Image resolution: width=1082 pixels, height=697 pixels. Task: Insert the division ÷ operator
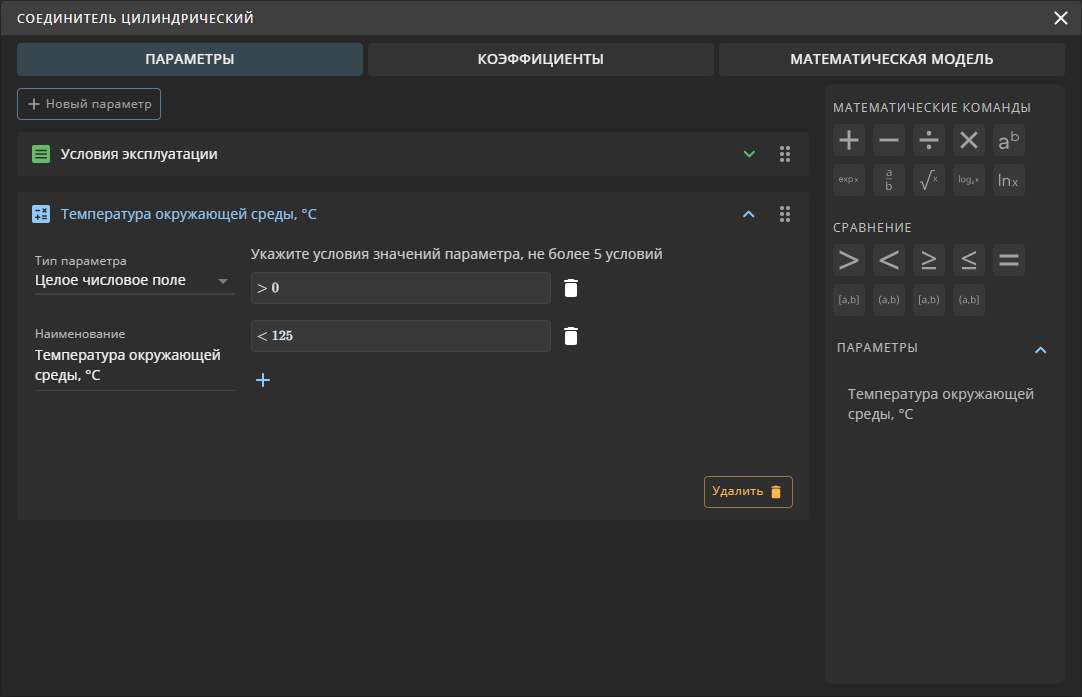tap(929, 140)
